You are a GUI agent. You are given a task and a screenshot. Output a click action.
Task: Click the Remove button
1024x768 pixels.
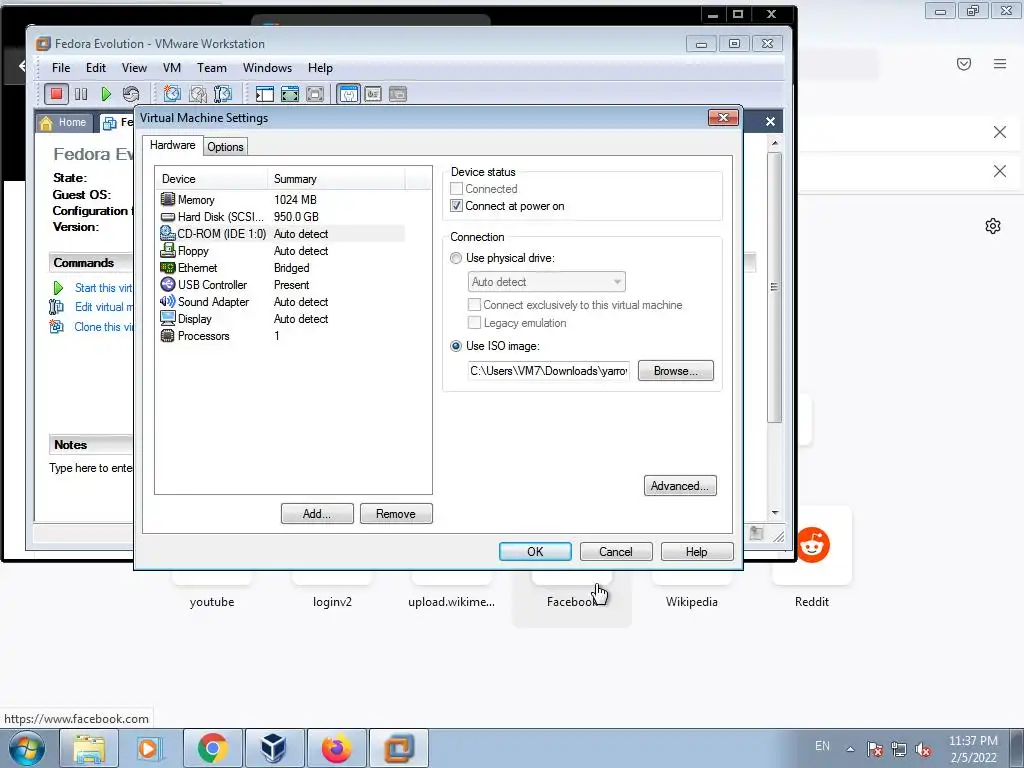point(396,514)
